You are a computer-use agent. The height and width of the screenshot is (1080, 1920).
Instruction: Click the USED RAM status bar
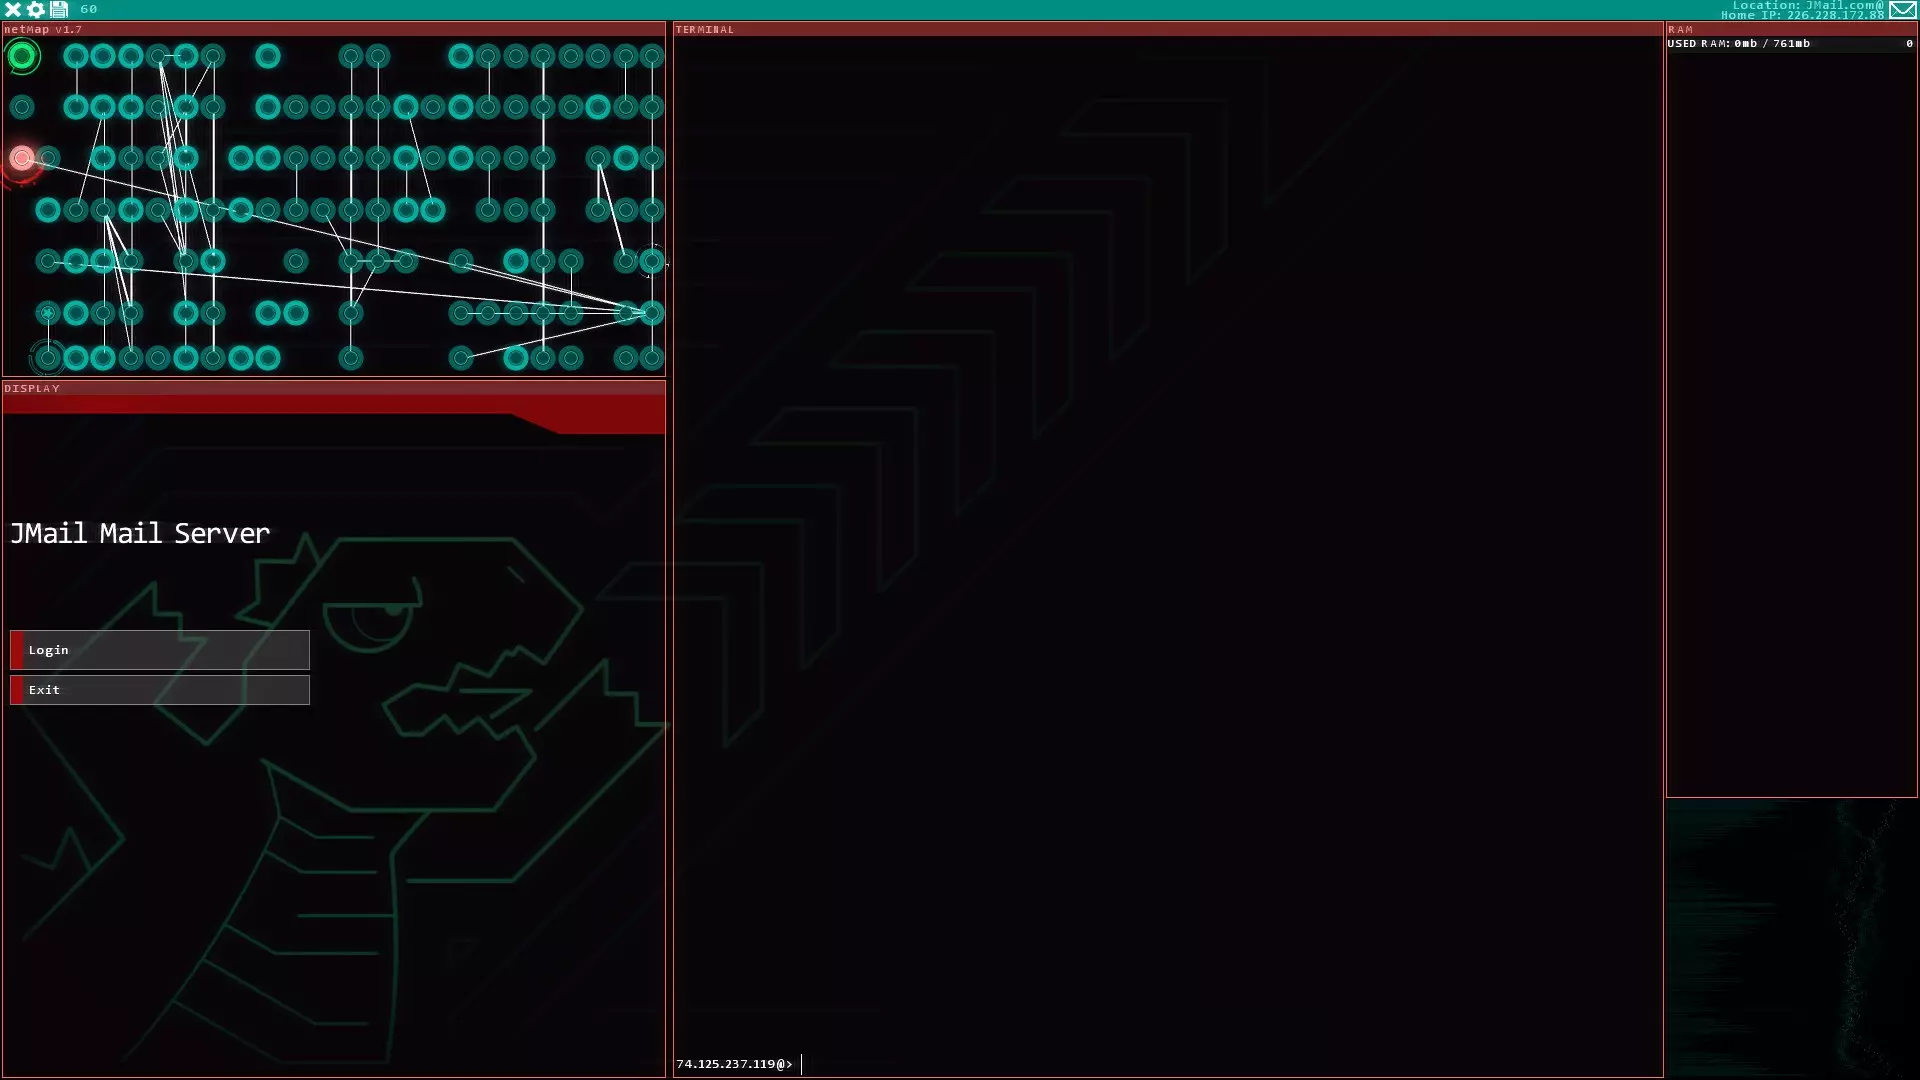(x=1790, y=44)
